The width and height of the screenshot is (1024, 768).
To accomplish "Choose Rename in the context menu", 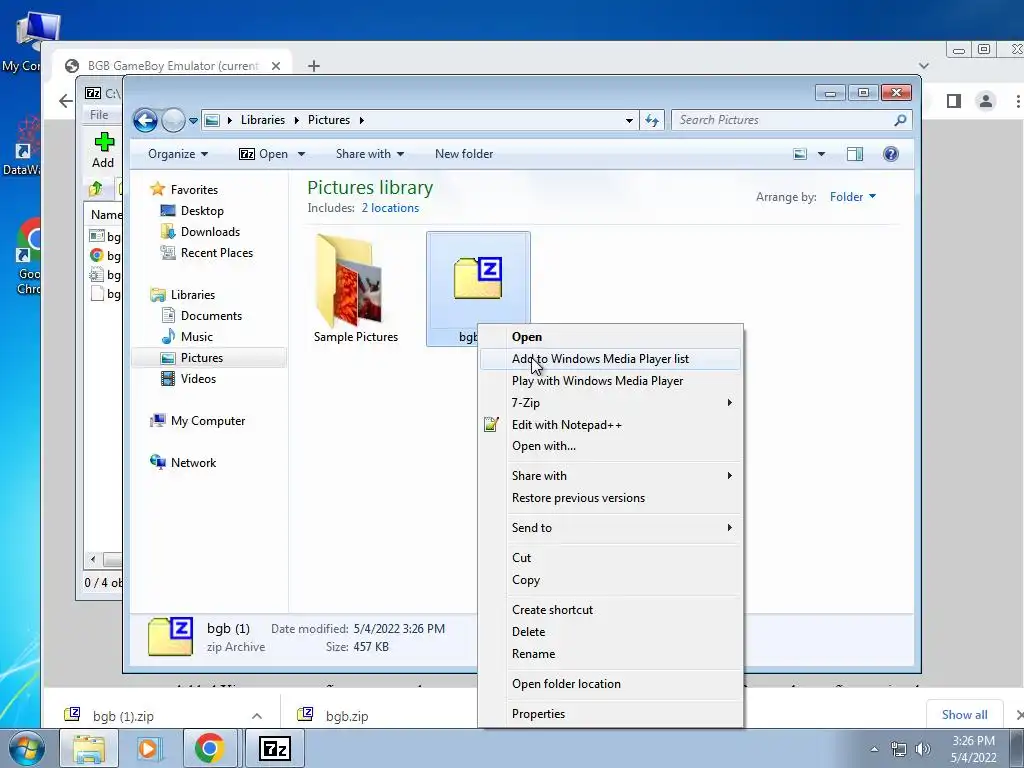I will coord(610,654).
